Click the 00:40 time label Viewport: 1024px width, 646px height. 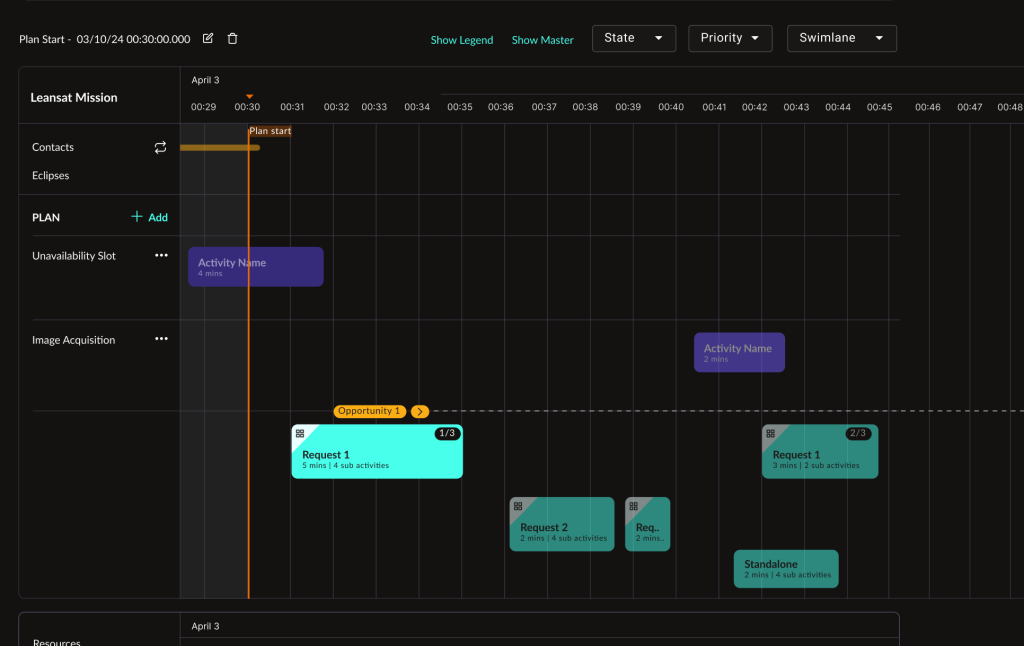[x=671, y=107]
